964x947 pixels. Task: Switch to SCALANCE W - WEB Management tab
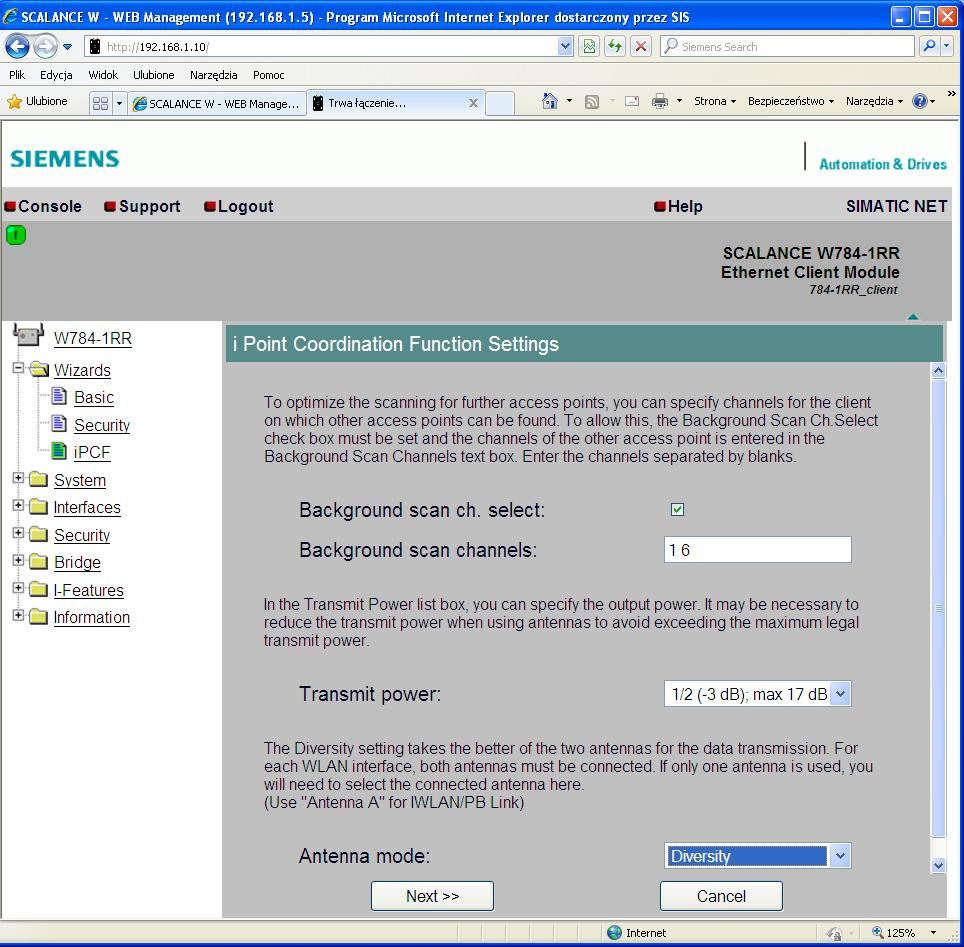tap(216, 103)
